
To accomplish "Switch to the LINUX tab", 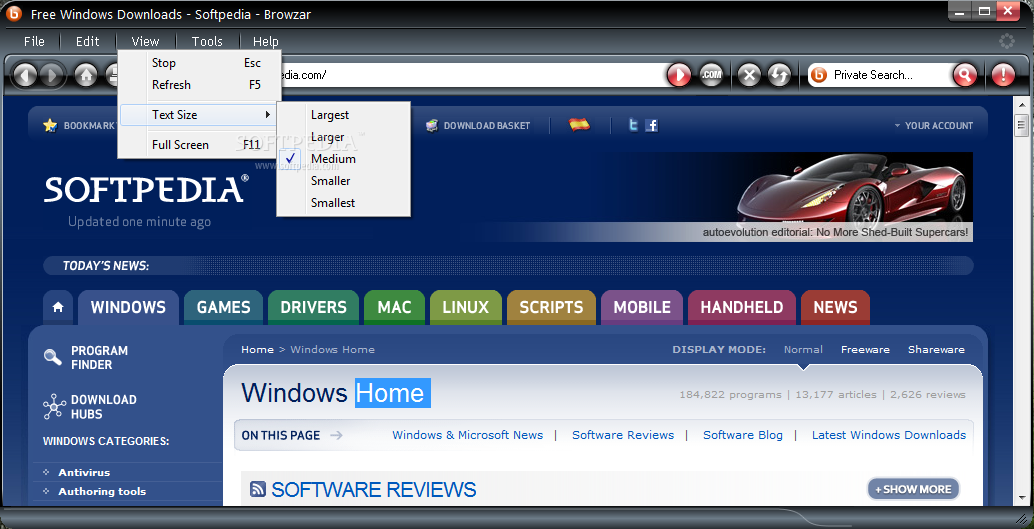I will (x=466, y=307).
